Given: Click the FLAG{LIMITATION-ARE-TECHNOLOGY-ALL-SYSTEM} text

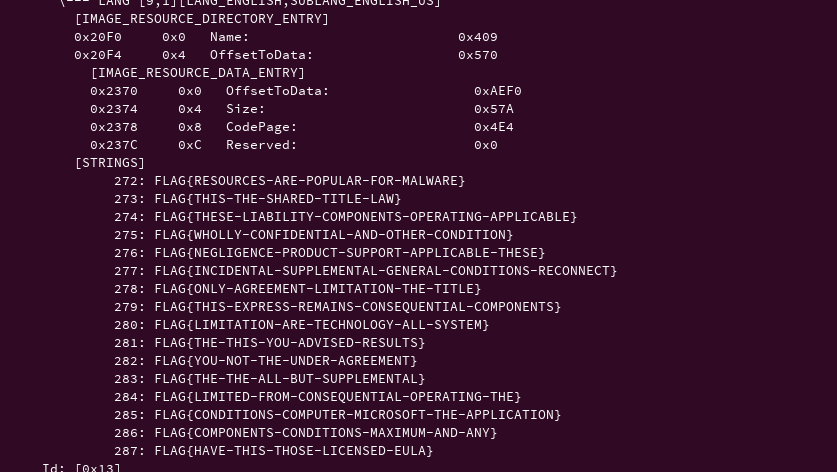Looking at the screenshot, I should click(x=321, y=325).
